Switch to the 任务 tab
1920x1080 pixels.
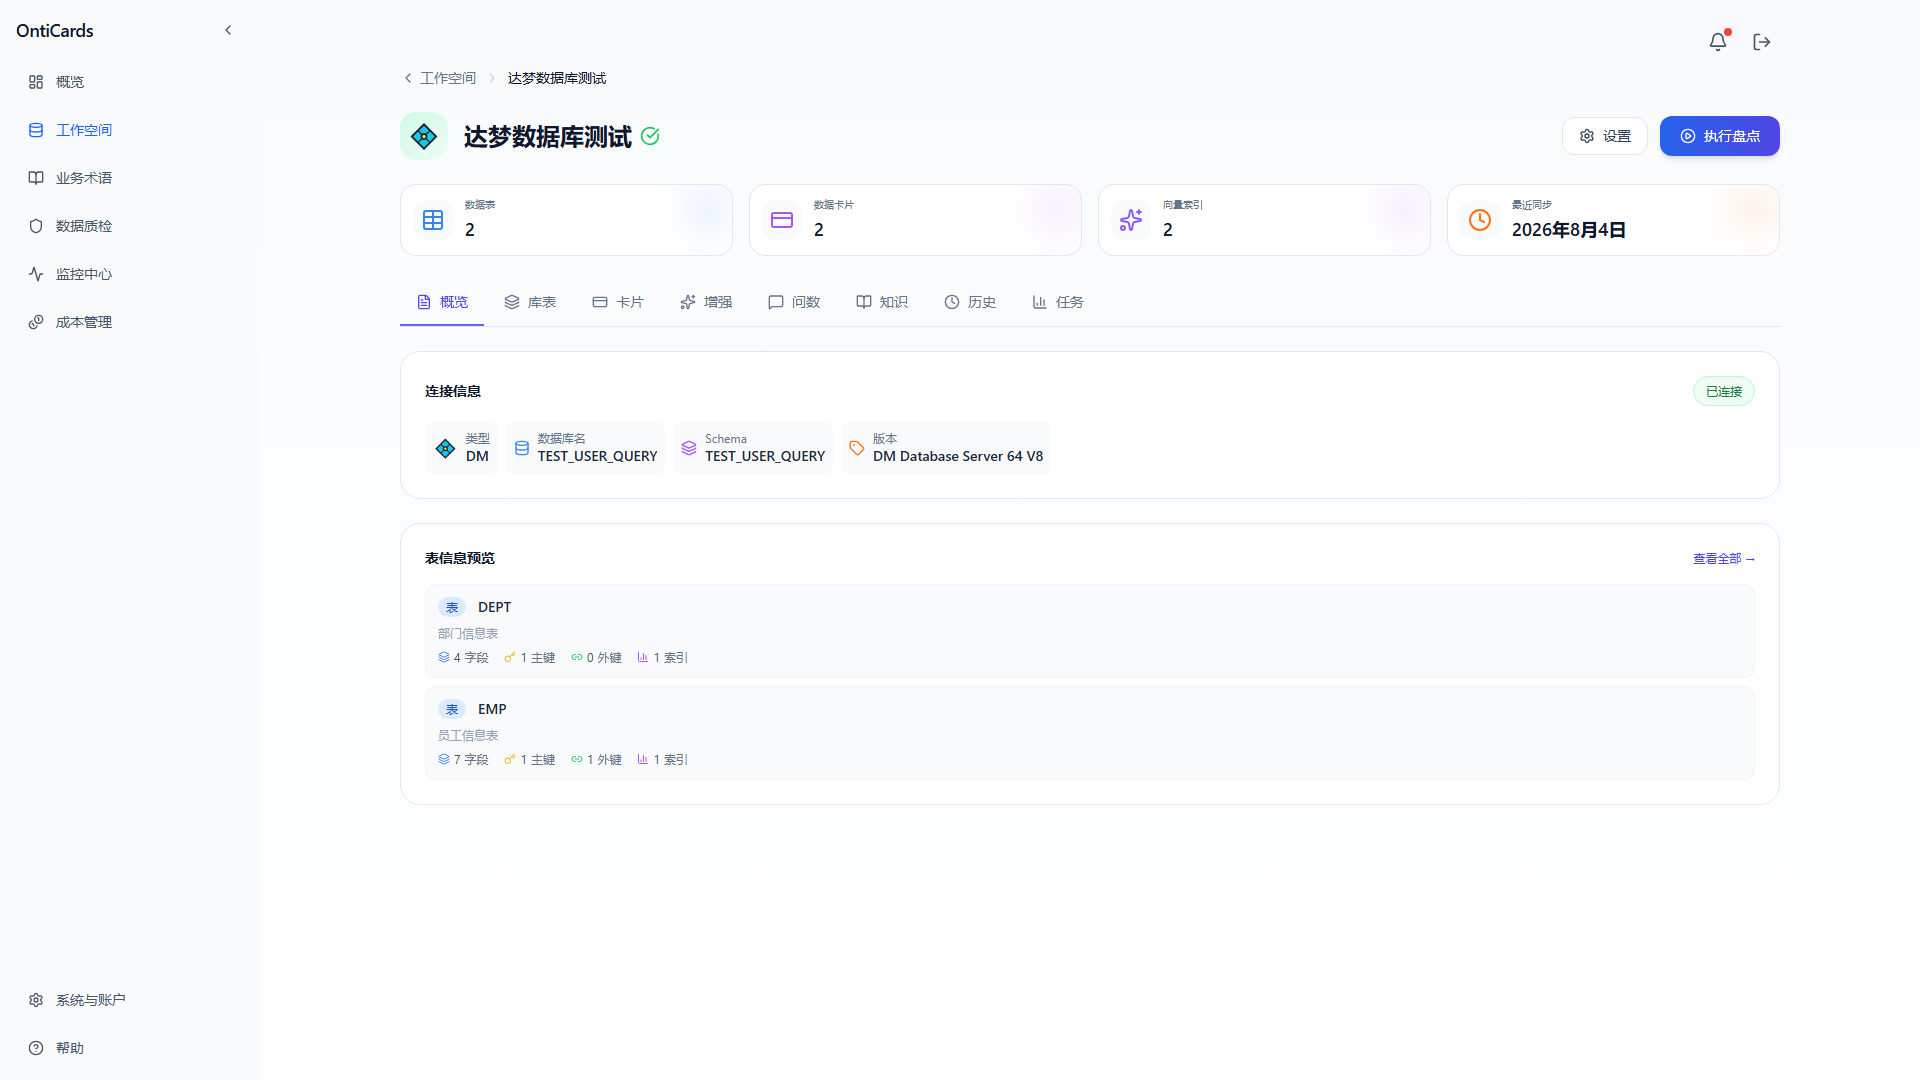point(1058,302)
